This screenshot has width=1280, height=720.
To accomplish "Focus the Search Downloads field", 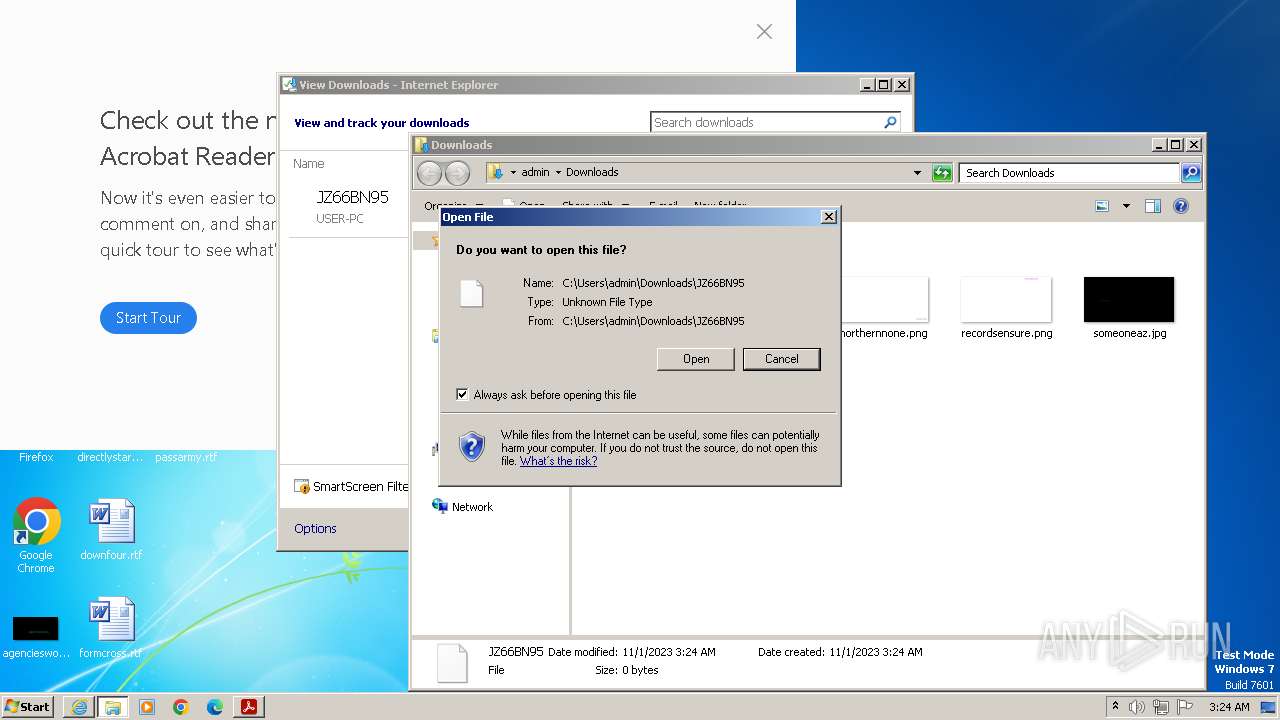I will click(x=1069, y=173).
